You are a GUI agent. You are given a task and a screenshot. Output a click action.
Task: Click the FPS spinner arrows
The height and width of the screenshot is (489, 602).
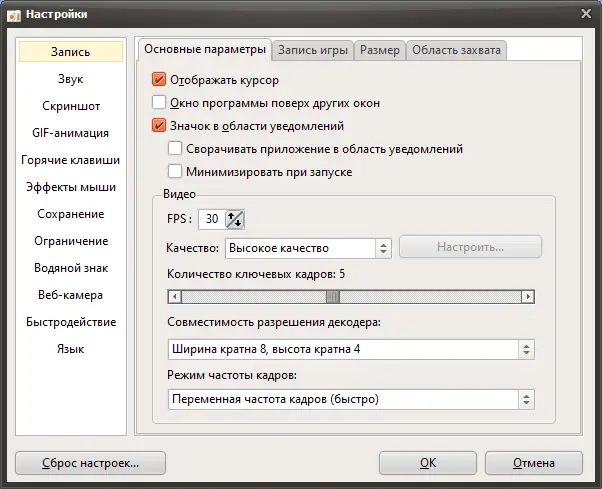[x=235, y=220]
